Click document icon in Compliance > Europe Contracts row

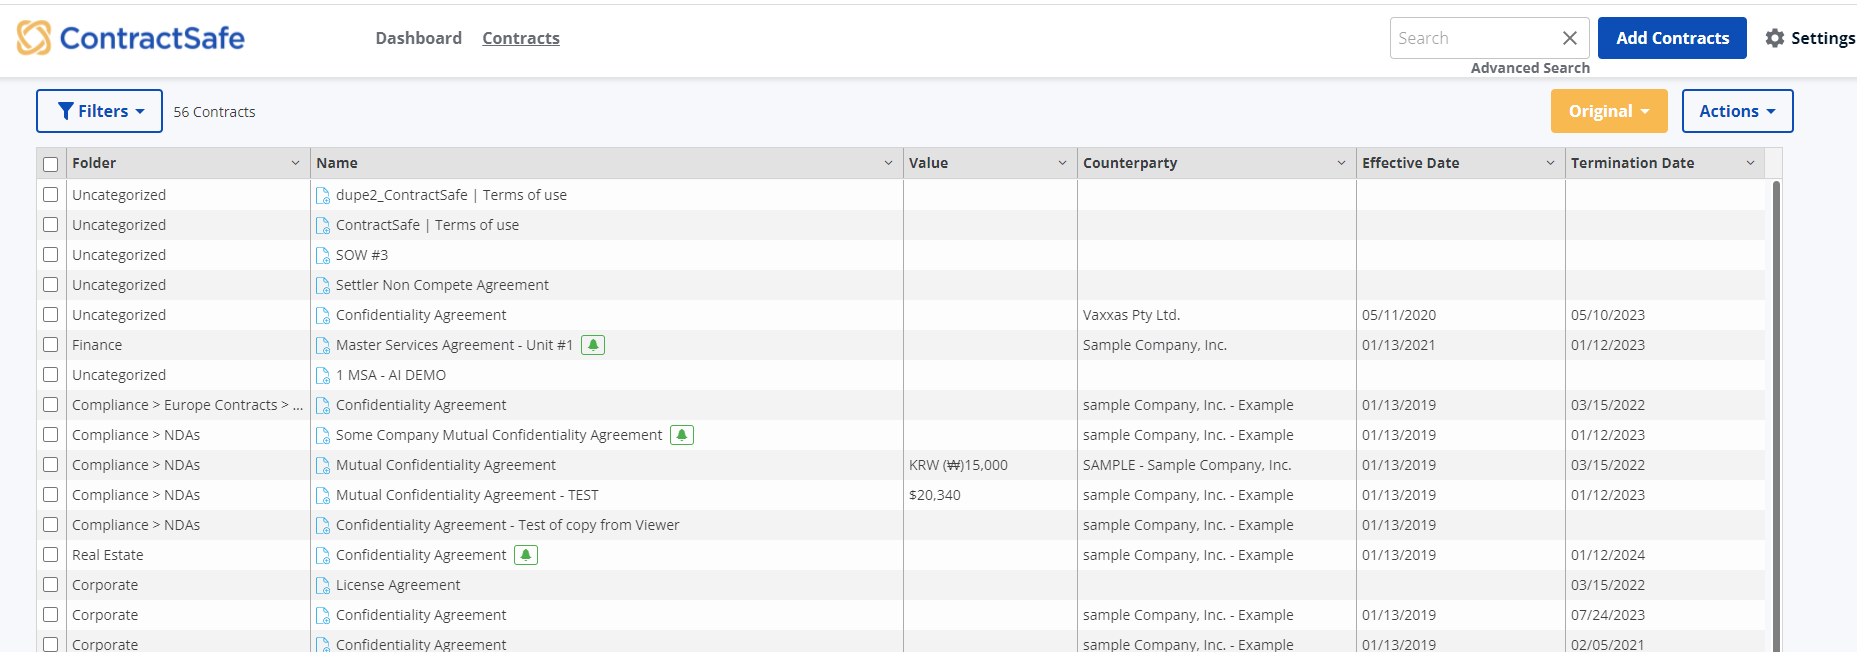click(323, 405)
